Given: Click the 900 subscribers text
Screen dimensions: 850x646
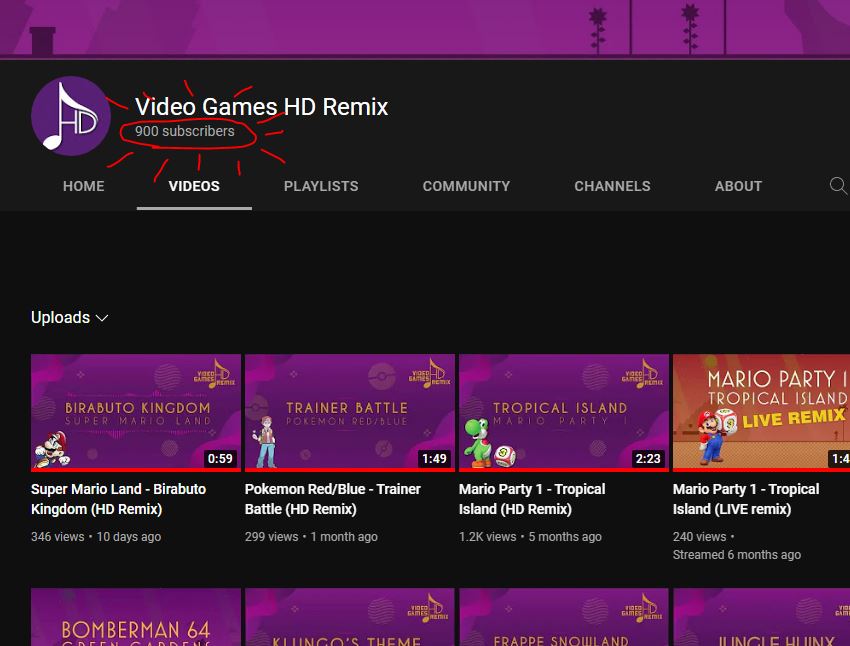Looking at the screenshot, I should pyautogui.click(x=185, y=131).
